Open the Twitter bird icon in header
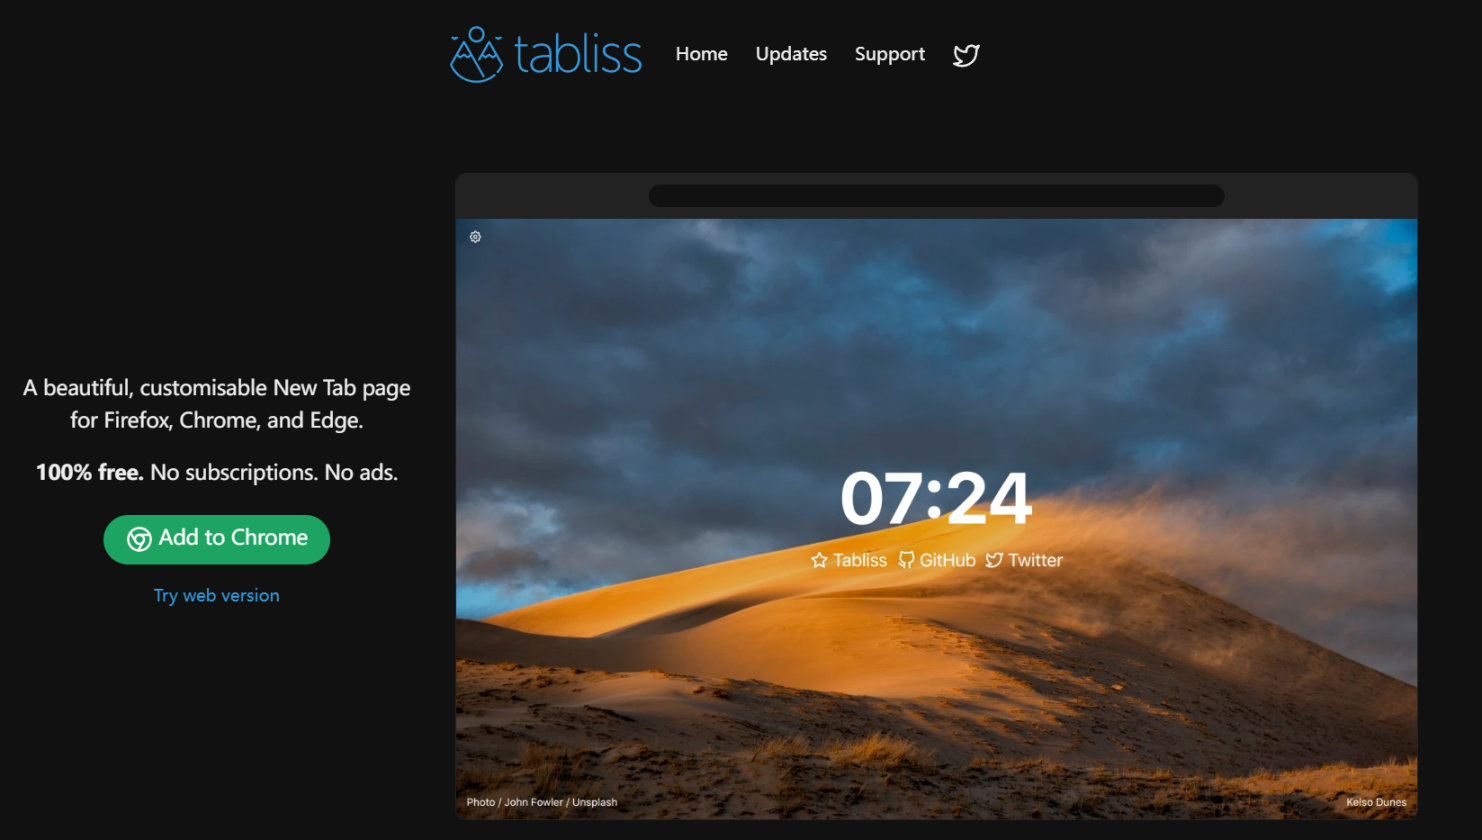Image resolution: width=1482 pixels, height=840 pixels. pos(966,55)
